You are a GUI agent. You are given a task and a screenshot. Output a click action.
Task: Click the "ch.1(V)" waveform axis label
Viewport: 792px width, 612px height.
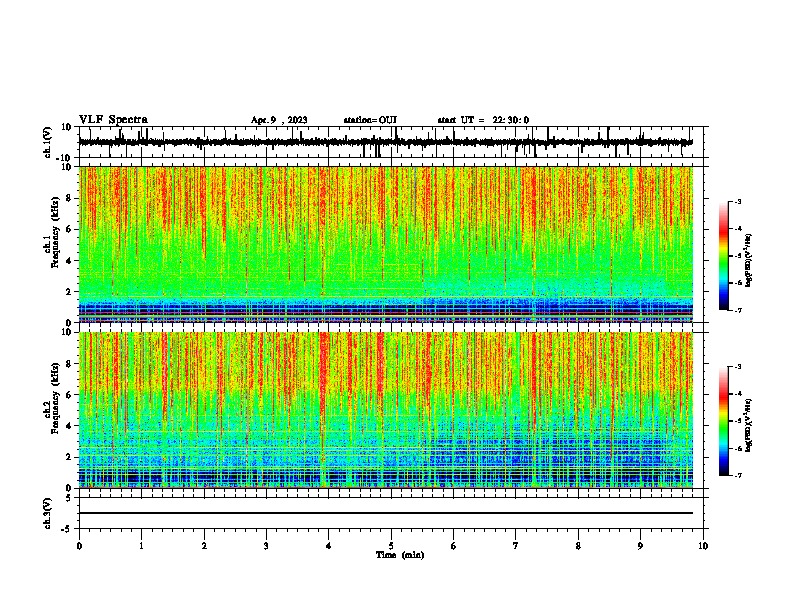pos(48,142)
